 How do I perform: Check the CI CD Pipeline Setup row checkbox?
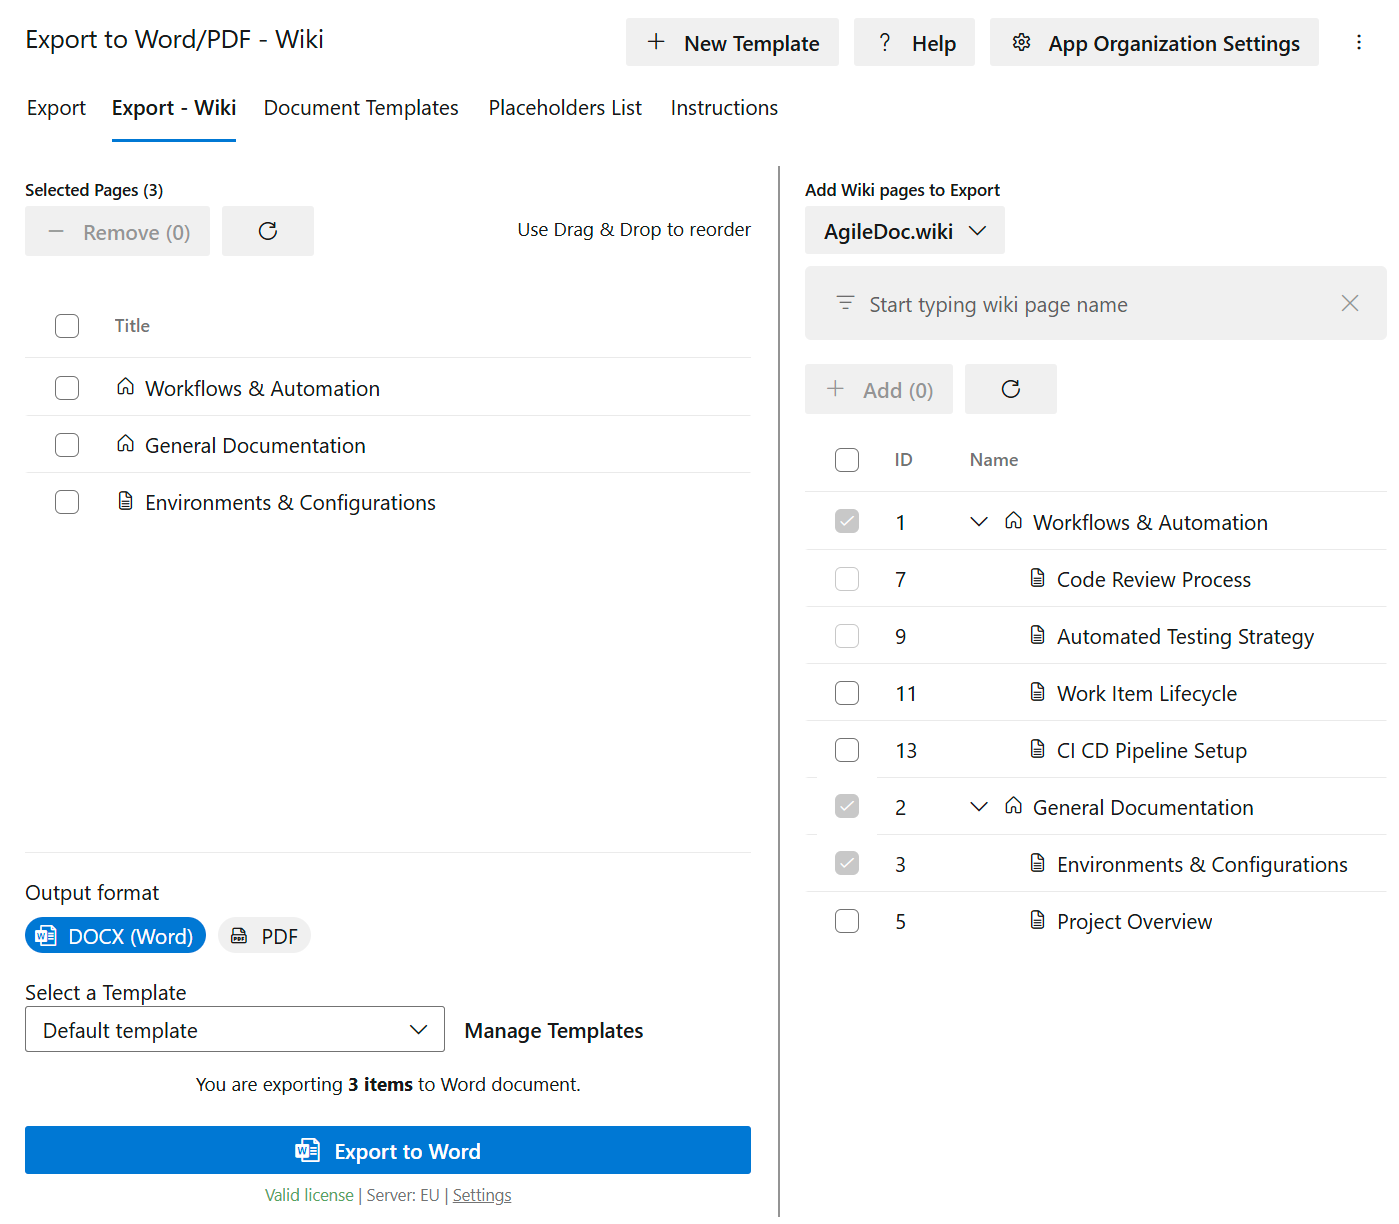pyautogui.click(x=847, y=750)
